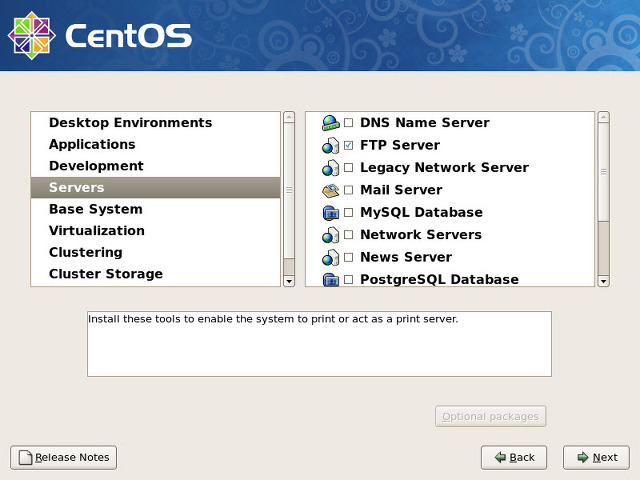This screenshot has height=480, width=640.
Task: Click the print server description text box
Action: click(x=319, y=344)
